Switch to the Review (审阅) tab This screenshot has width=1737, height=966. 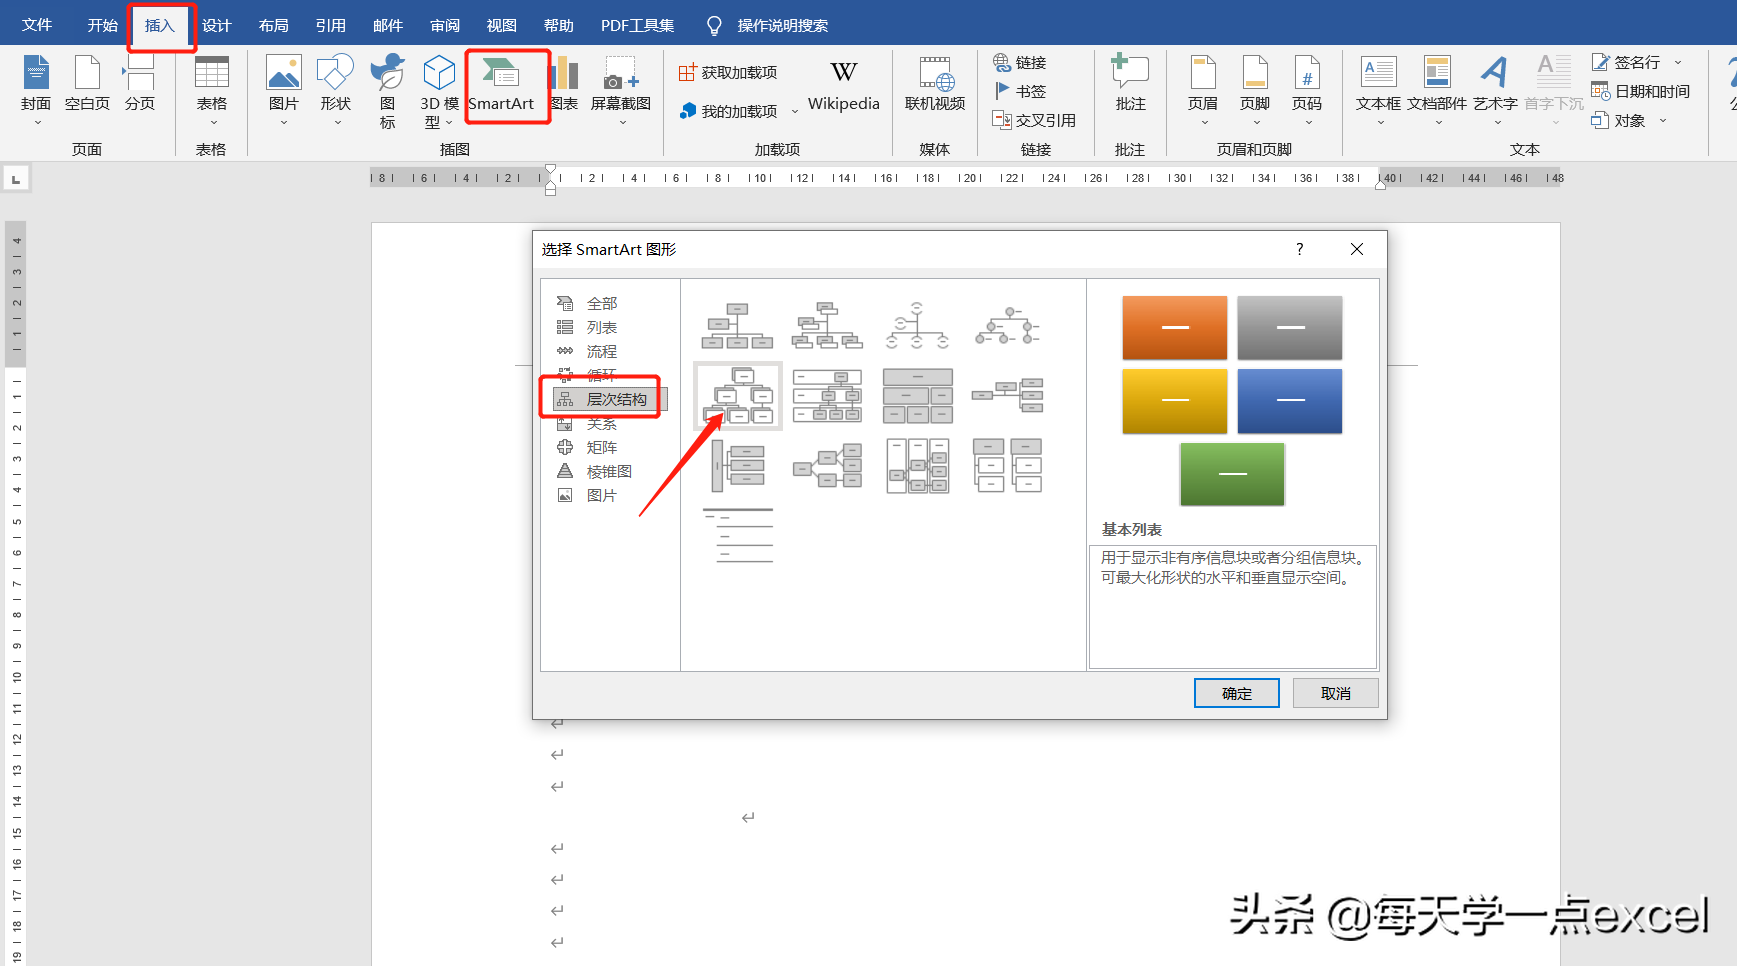tap(444, 25)
